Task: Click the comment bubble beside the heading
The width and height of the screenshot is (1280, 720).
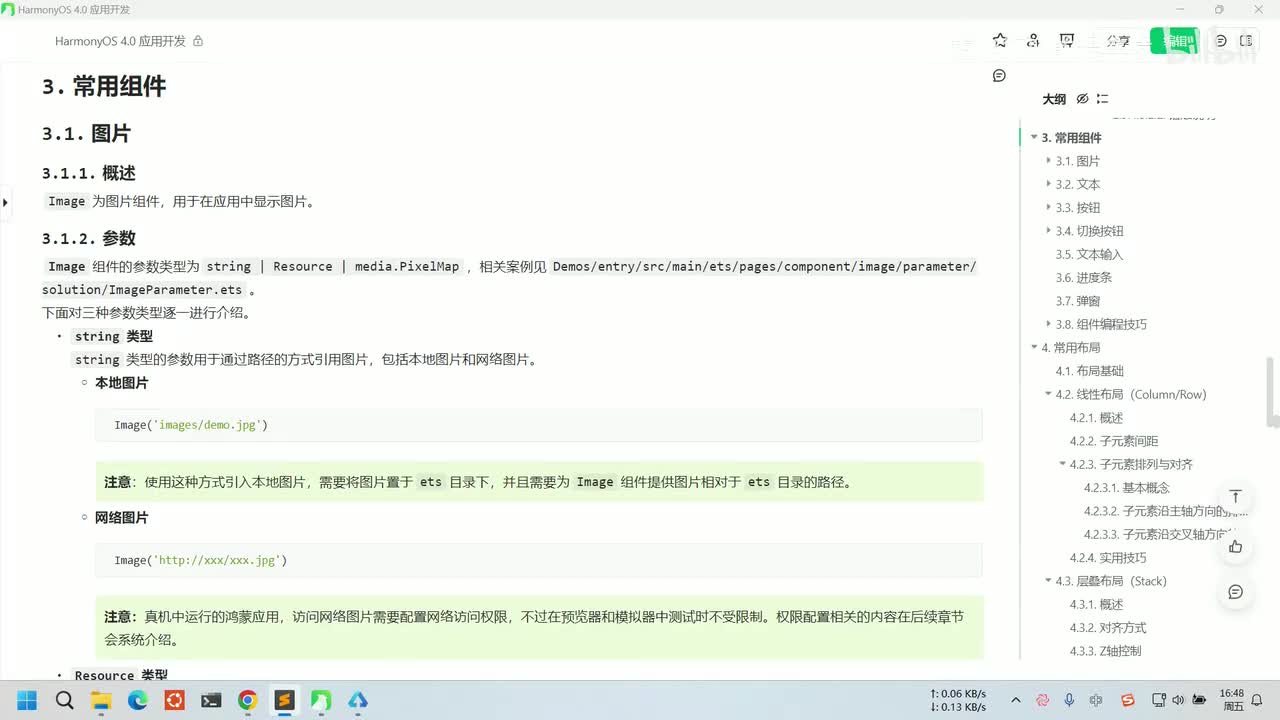Action: pyautogui.click(x=999, y=76)
